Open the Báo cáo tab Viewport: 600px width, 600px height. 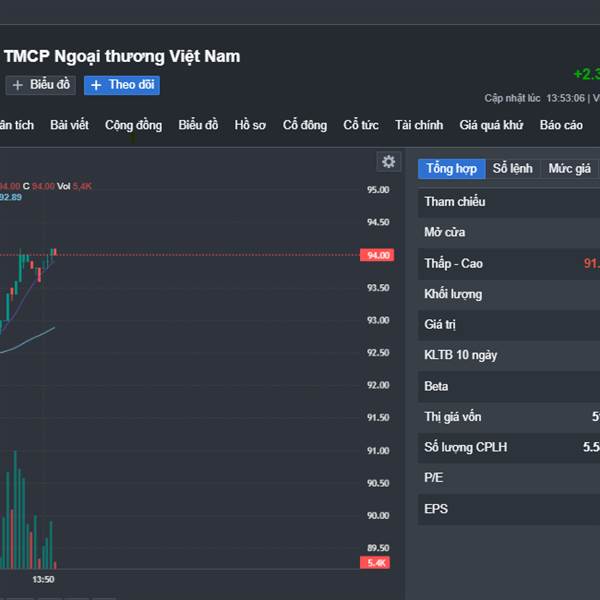click(561, 125)
